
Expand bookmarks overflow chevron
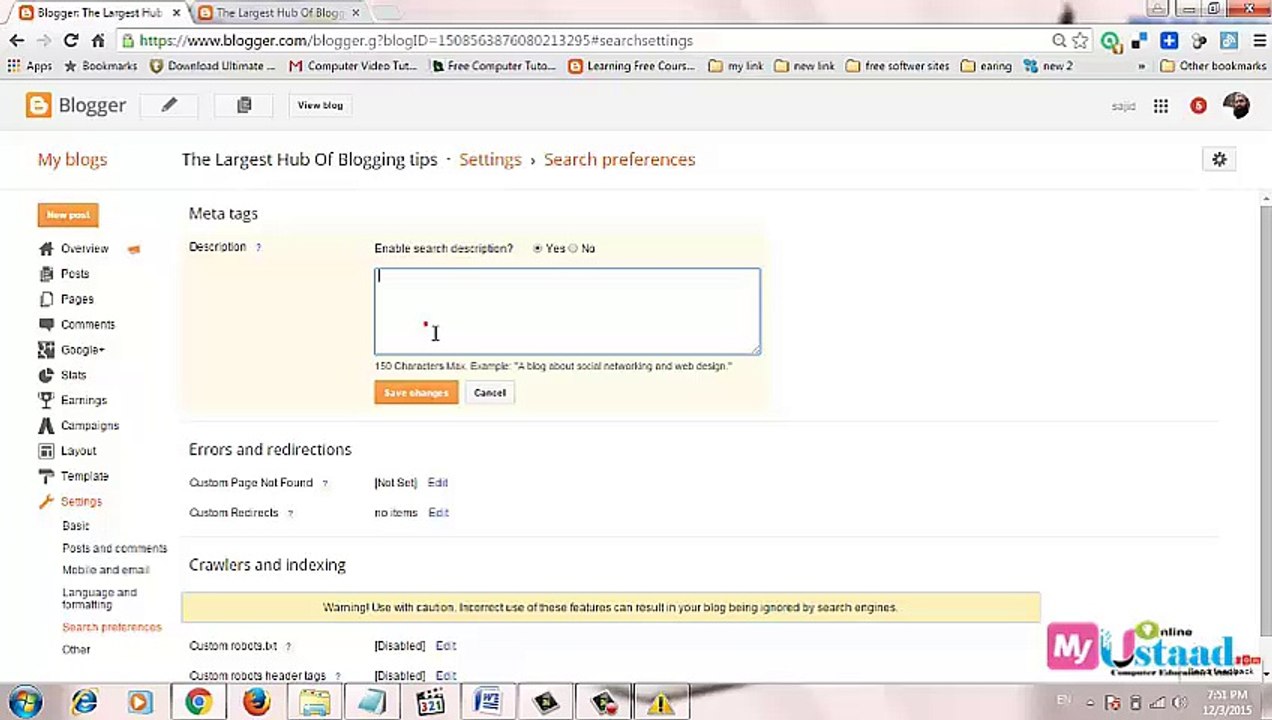[1141, 66]
